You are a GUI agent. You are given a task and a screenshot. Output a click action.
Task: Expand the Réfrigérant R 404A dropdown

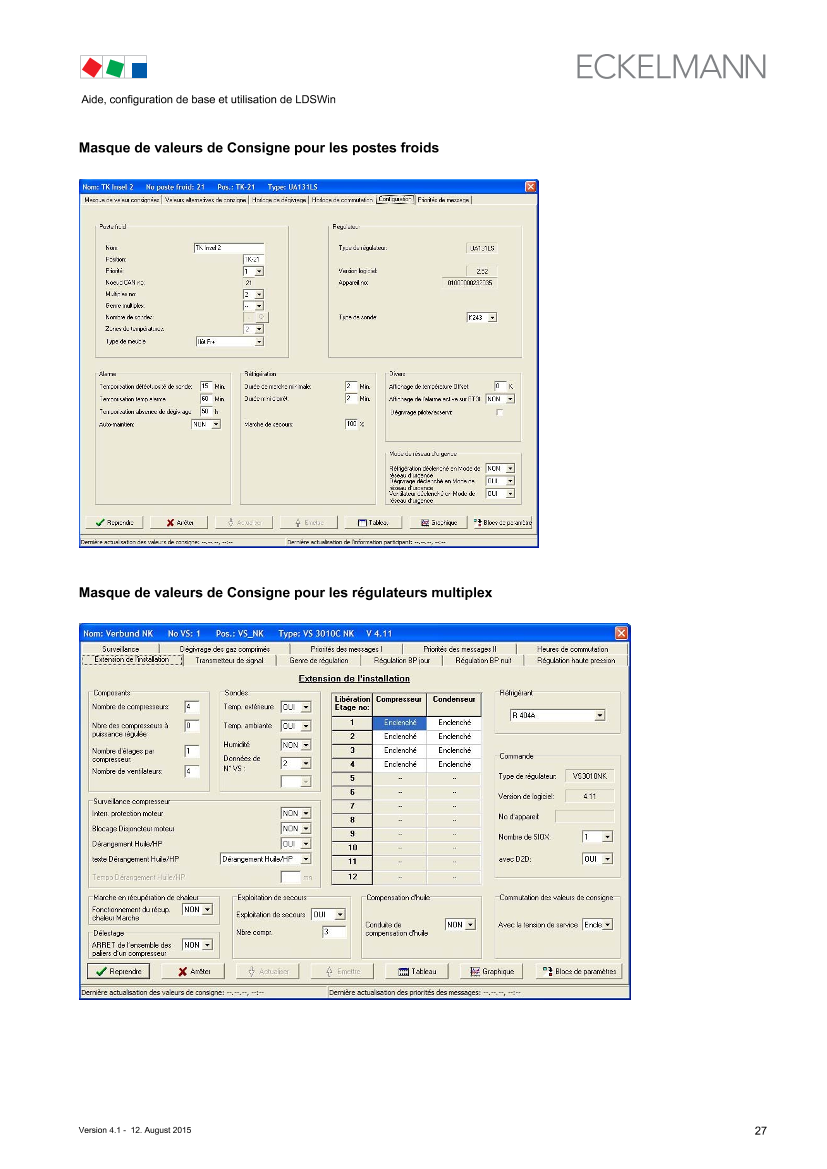click(599, 715)
